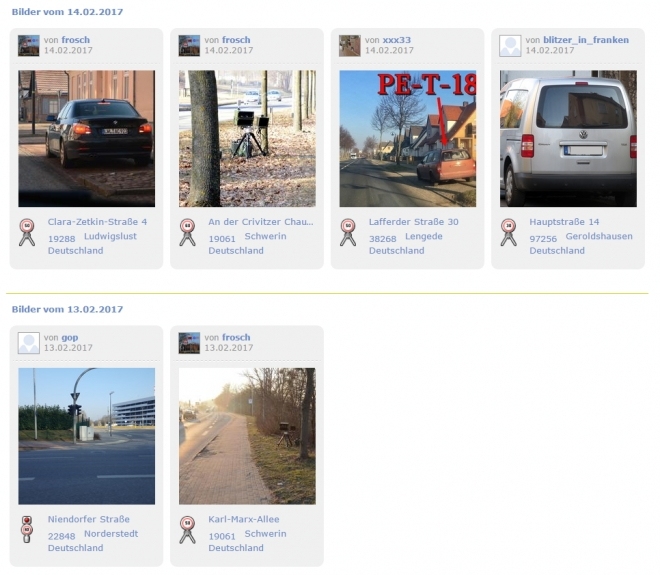Click the speed camera icon for Karl-Marx-Allee
The height and width of the screenshot is (575, 660).
(x=187, y=530)
